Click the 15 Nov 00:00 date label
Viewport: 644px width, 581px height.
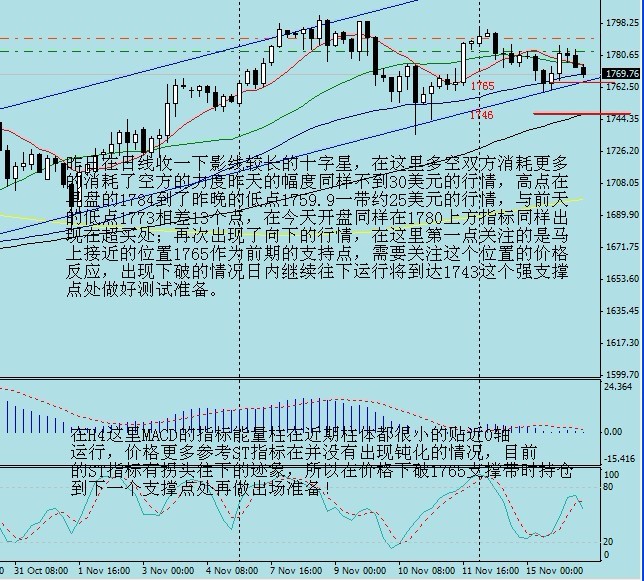click(554, 571)
